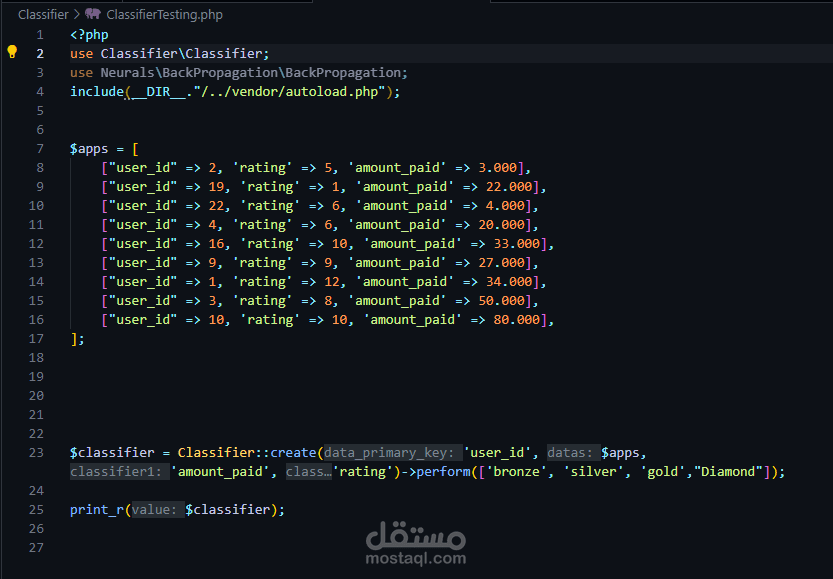Click amount 22.000 on line 9
833x579 pixels.
509,187
